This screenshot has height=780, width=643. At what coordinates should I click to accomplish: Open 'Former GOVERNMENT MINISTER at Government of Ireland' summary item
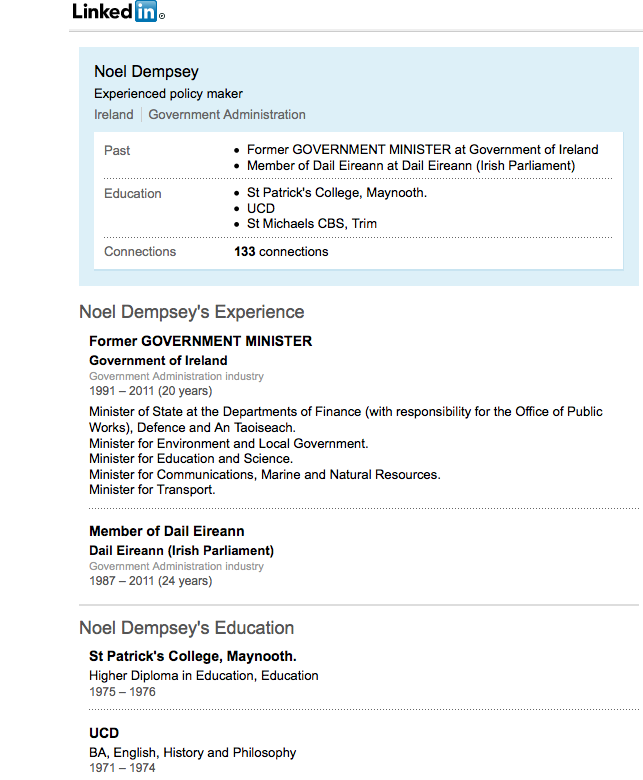click(422, 150)
